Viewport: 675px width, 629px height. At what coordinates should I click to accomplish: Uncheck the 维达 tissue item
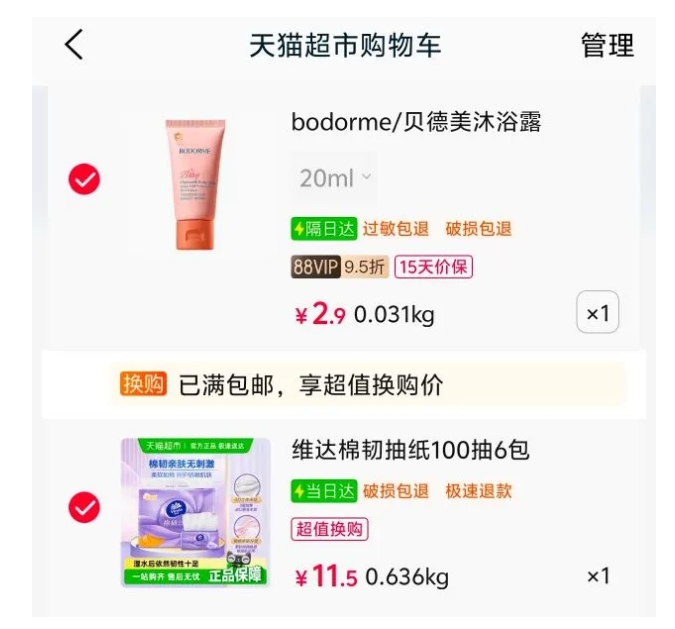tap(84, 507)
